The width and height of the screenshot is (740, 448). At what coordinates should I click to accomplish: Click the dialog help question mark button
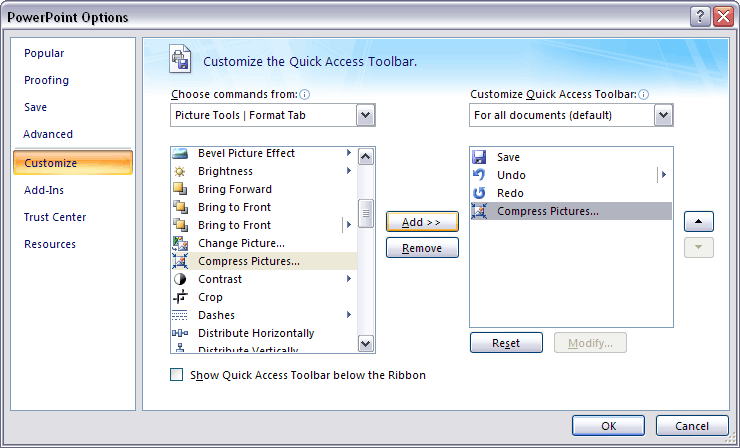(x=700, y=17)
